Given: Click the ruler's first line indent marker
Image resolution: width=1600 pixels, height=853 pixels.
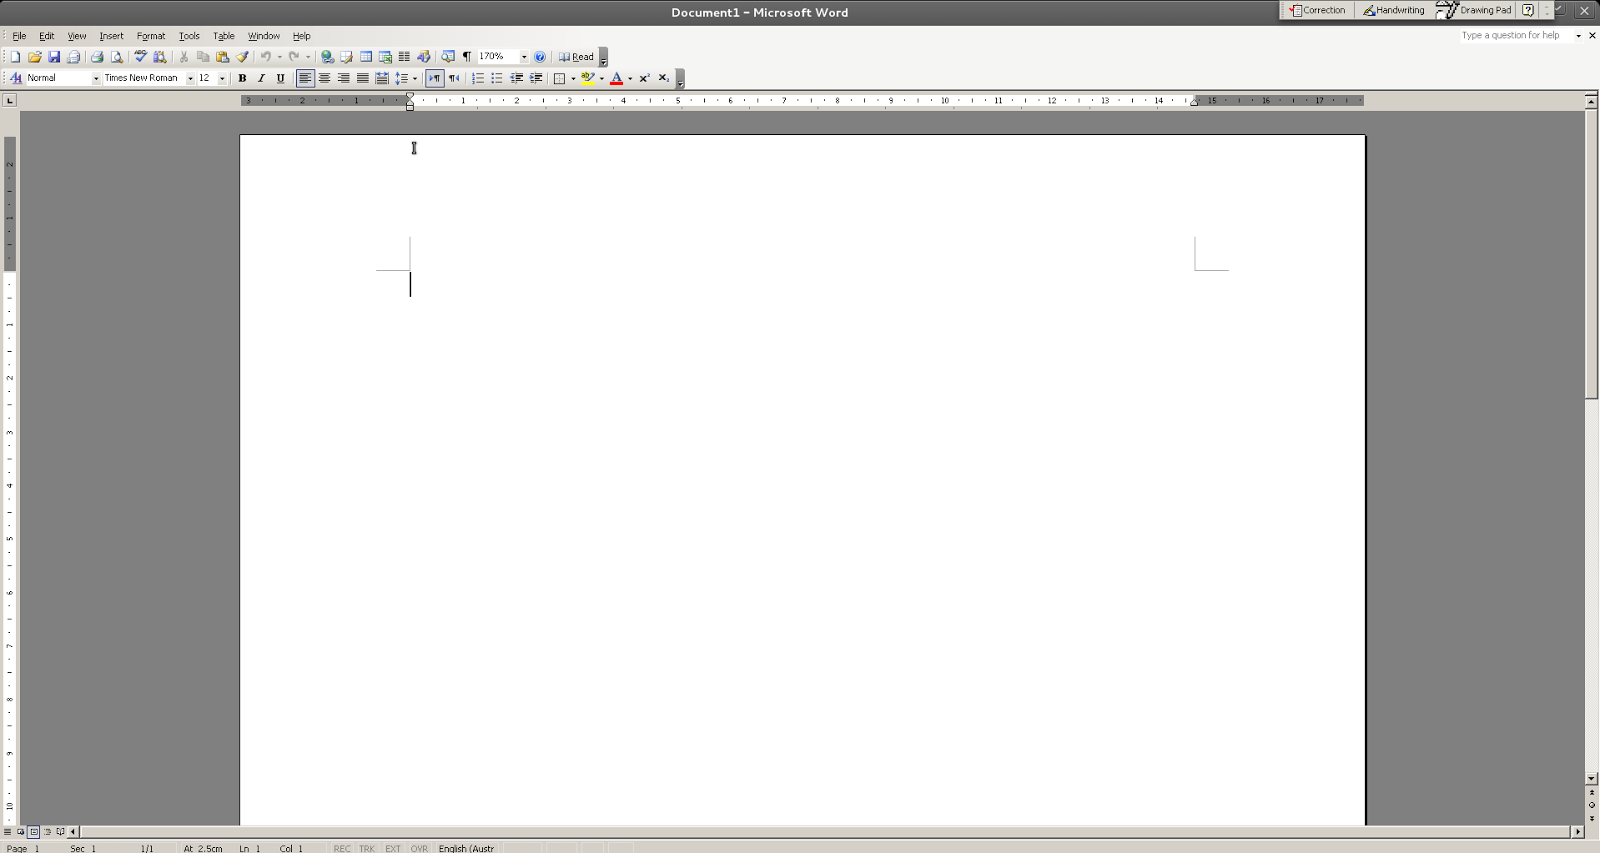Looking at the screenshot, I should [x=410, y=96].
